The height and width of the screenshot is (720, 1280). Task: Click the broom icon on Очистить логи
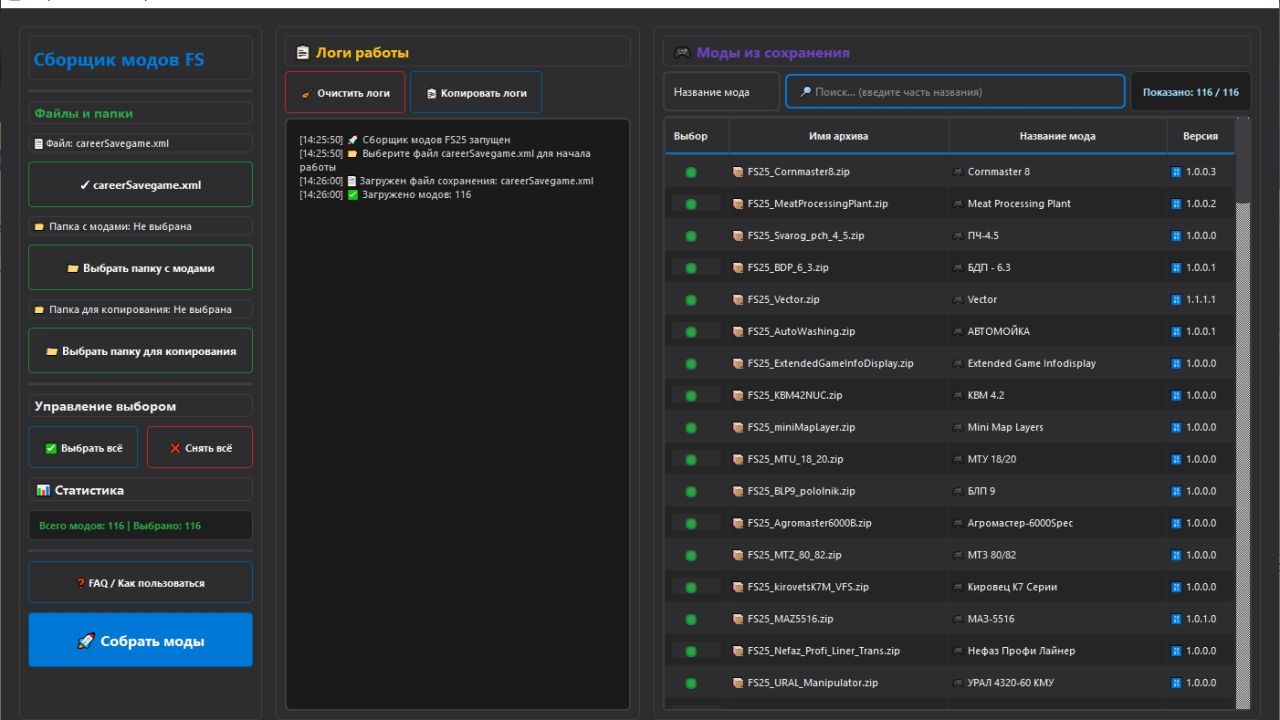pos(307,92)
